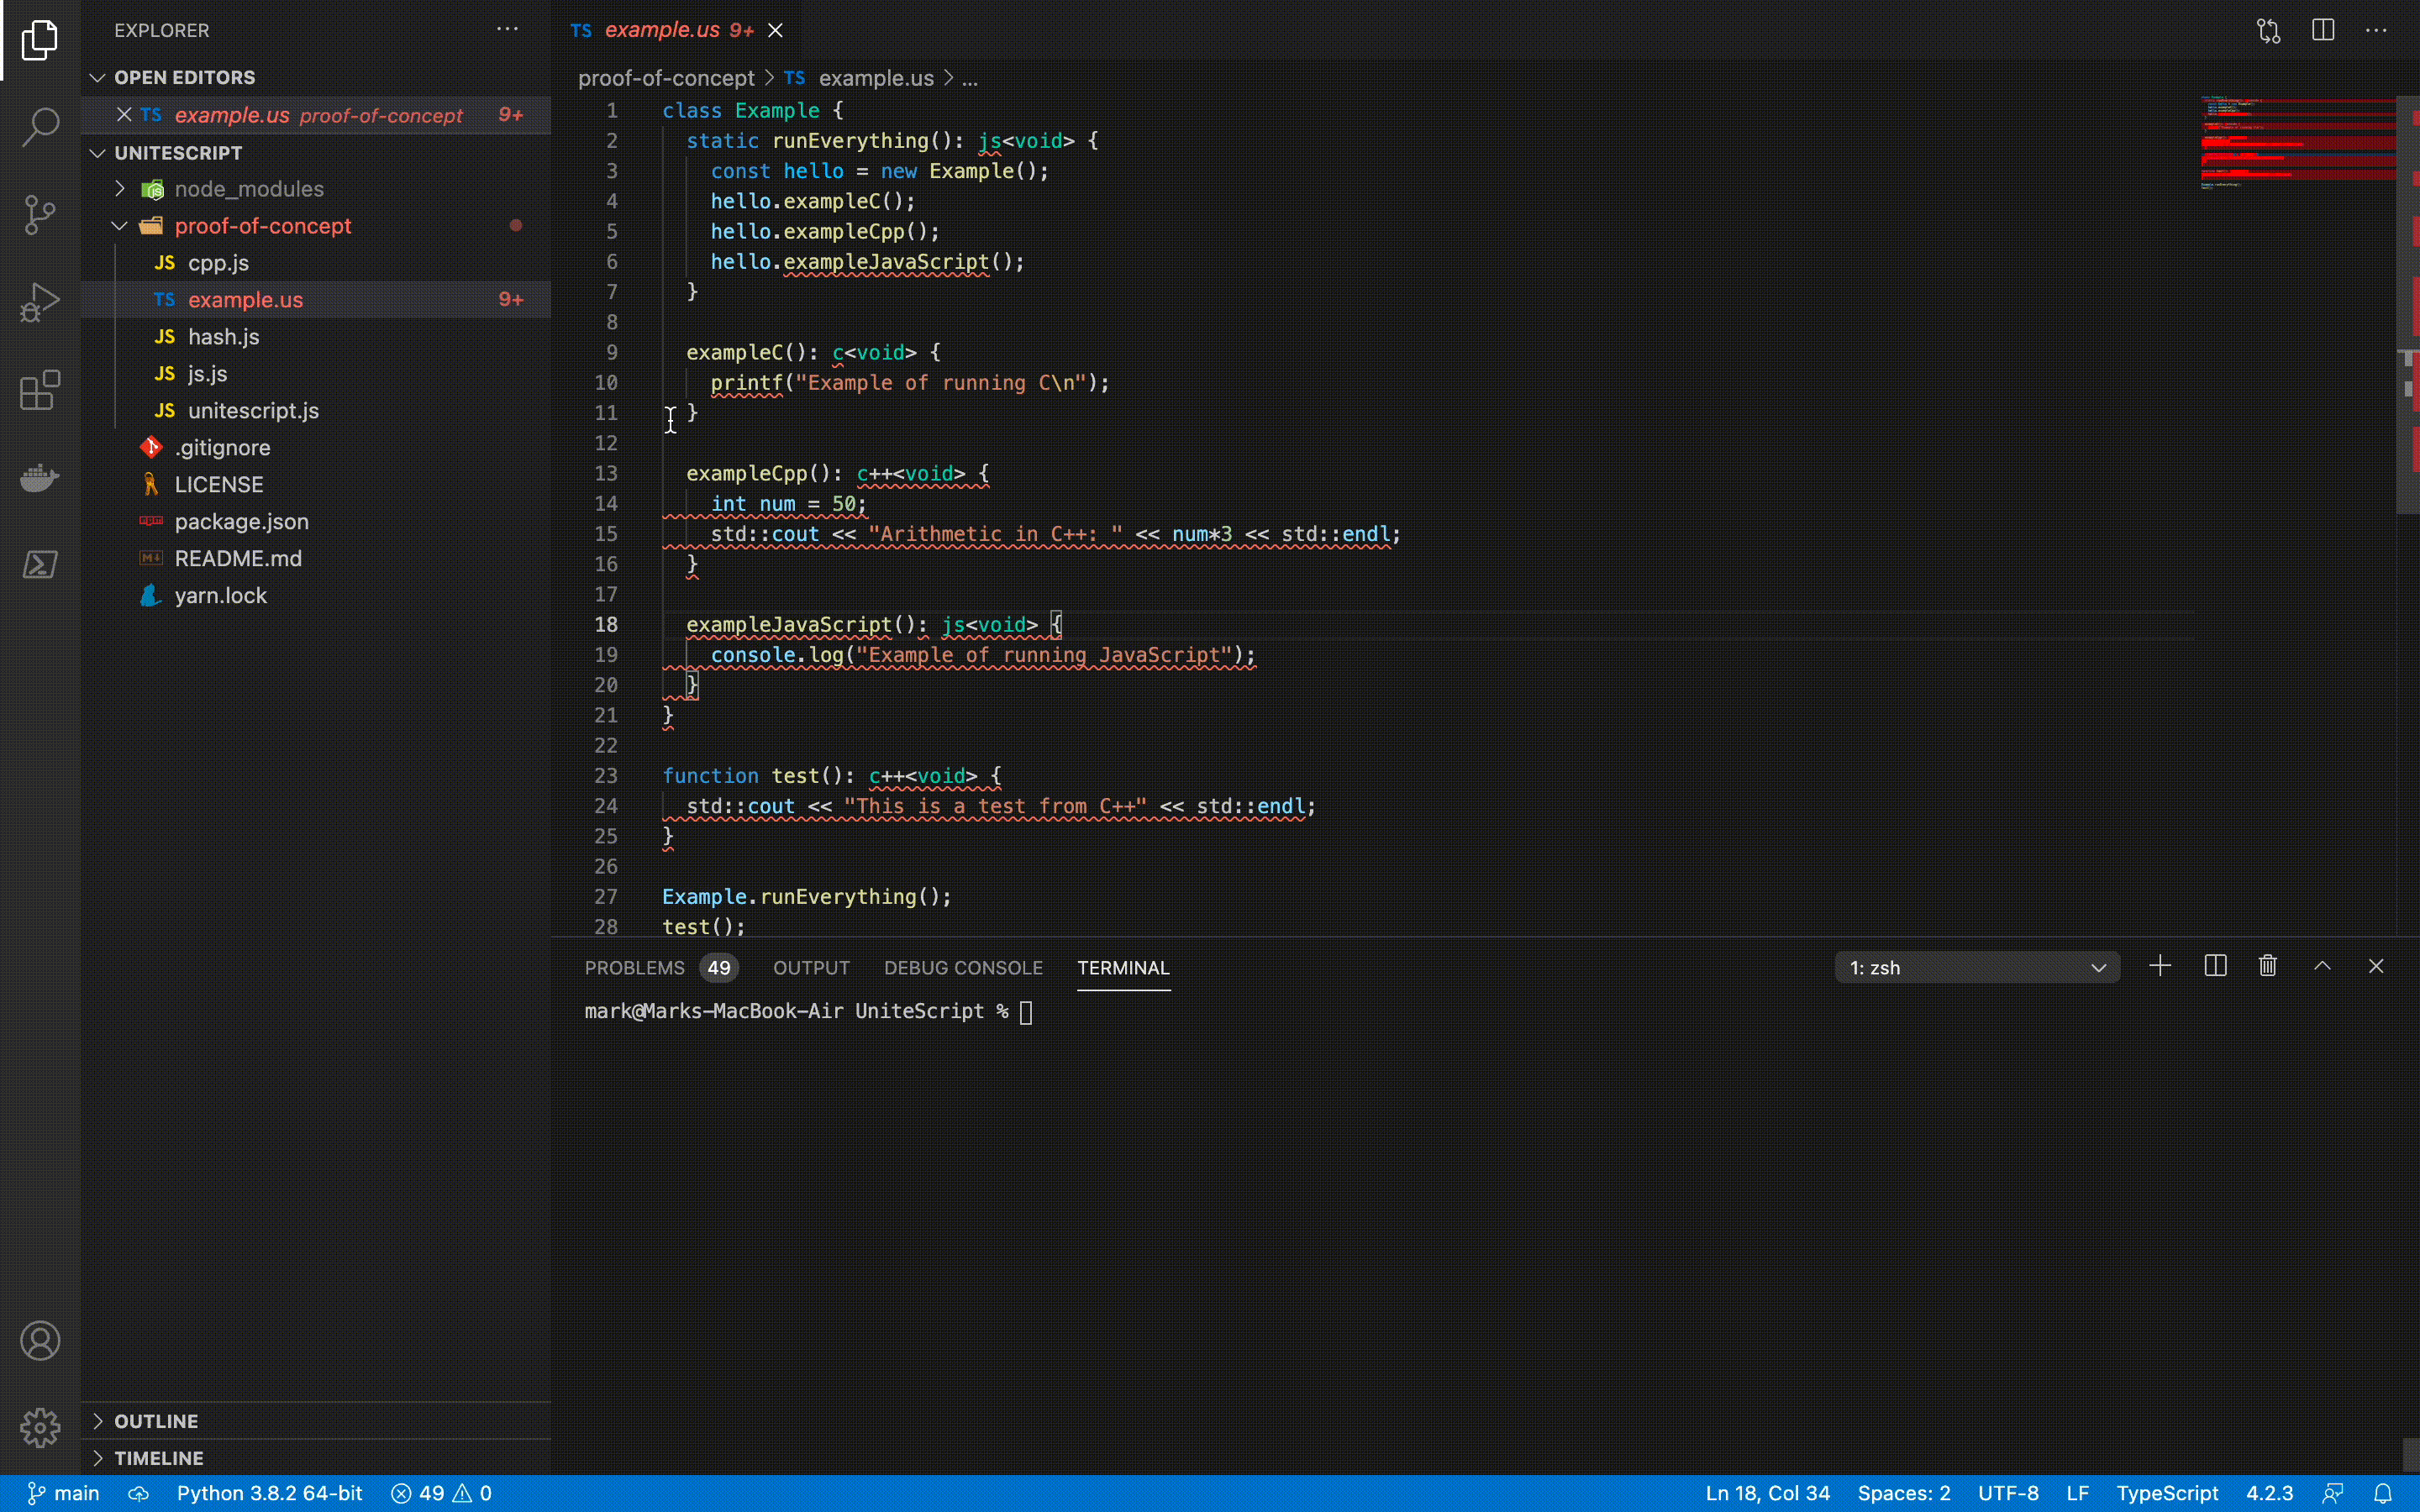
Task: Switch to the PROBLEMS tab
Action: pyautogui.click(x=634, y=967)
